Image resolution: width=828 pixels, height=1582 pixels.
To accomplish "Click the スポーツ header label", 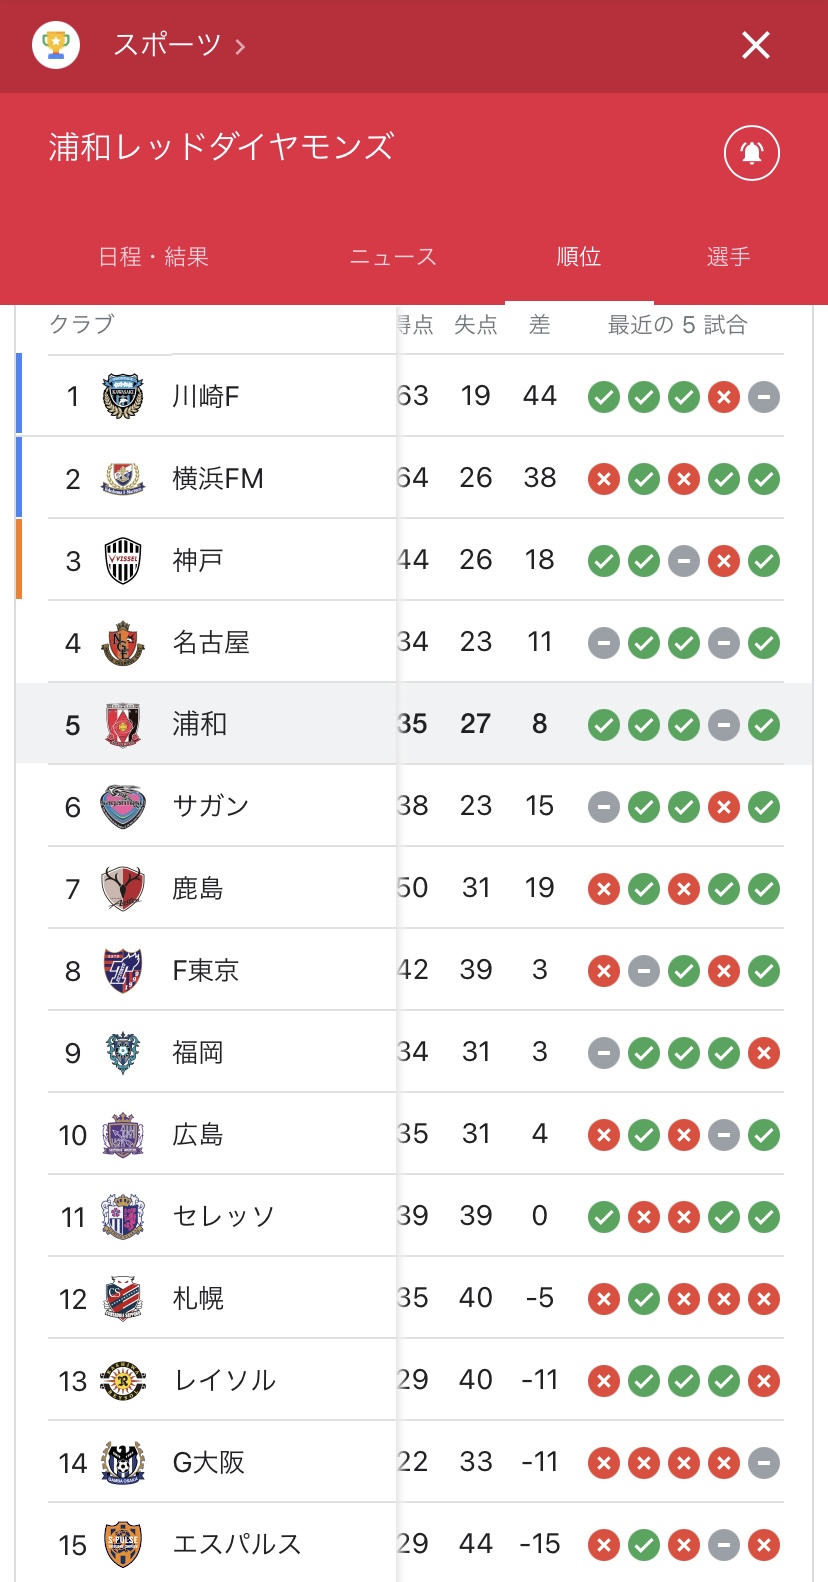I will pyautogui.click(x=166, y=45).
